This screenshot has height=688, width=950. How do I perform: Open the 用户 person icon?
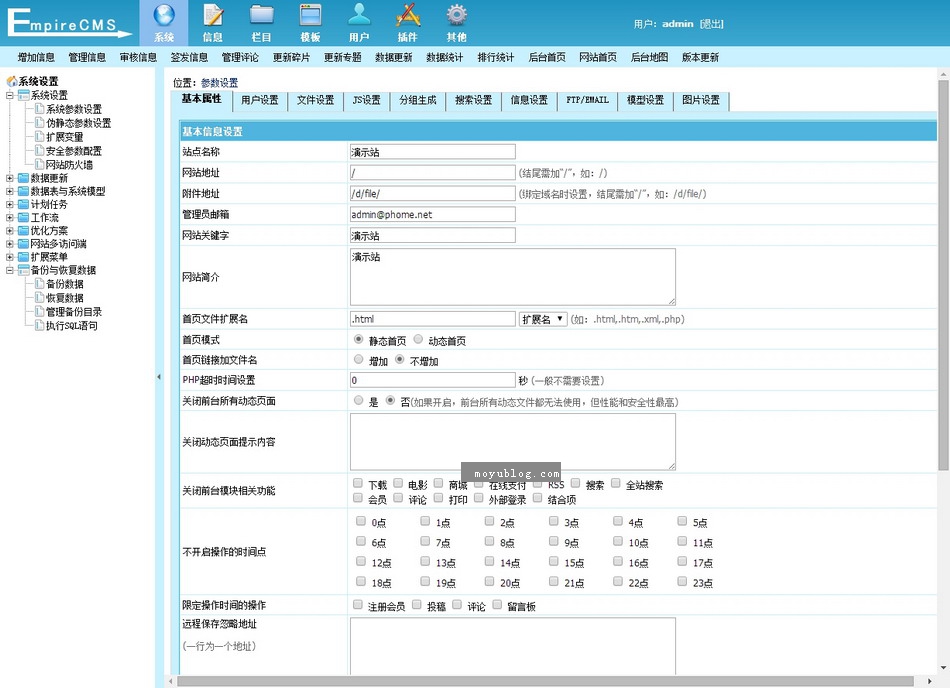[x=359, y=16]
